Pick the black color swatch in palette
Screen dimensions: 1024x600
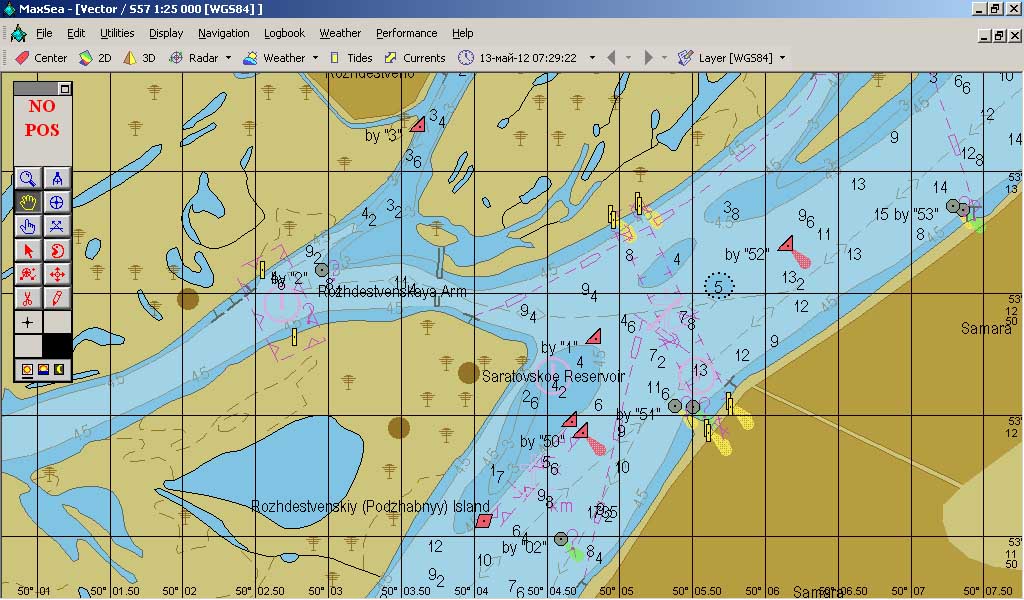[x=57, y=345]
